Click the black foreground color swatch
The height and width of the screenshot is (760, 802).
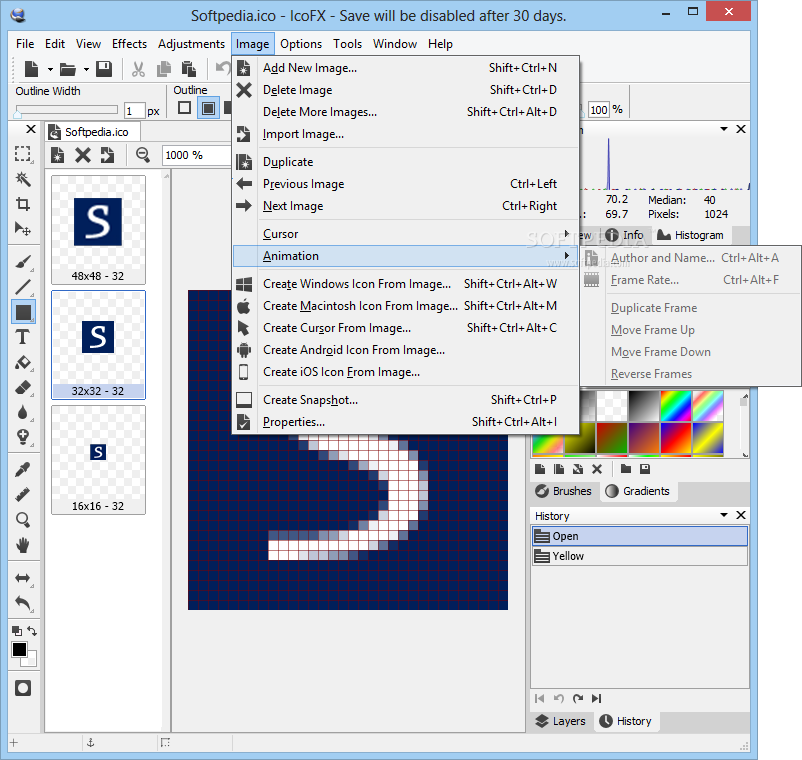(x=19, y=650)
